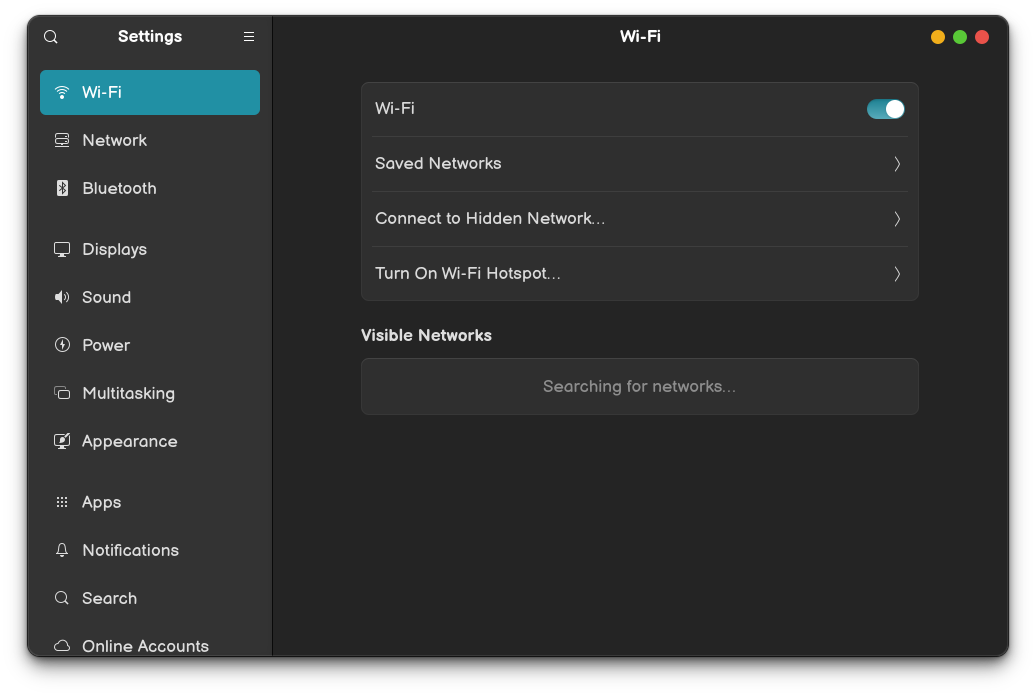This screenshot has width=1036, height=696.
Task: Open the hamburger menu in Settings header
Action: coord(248,37)
